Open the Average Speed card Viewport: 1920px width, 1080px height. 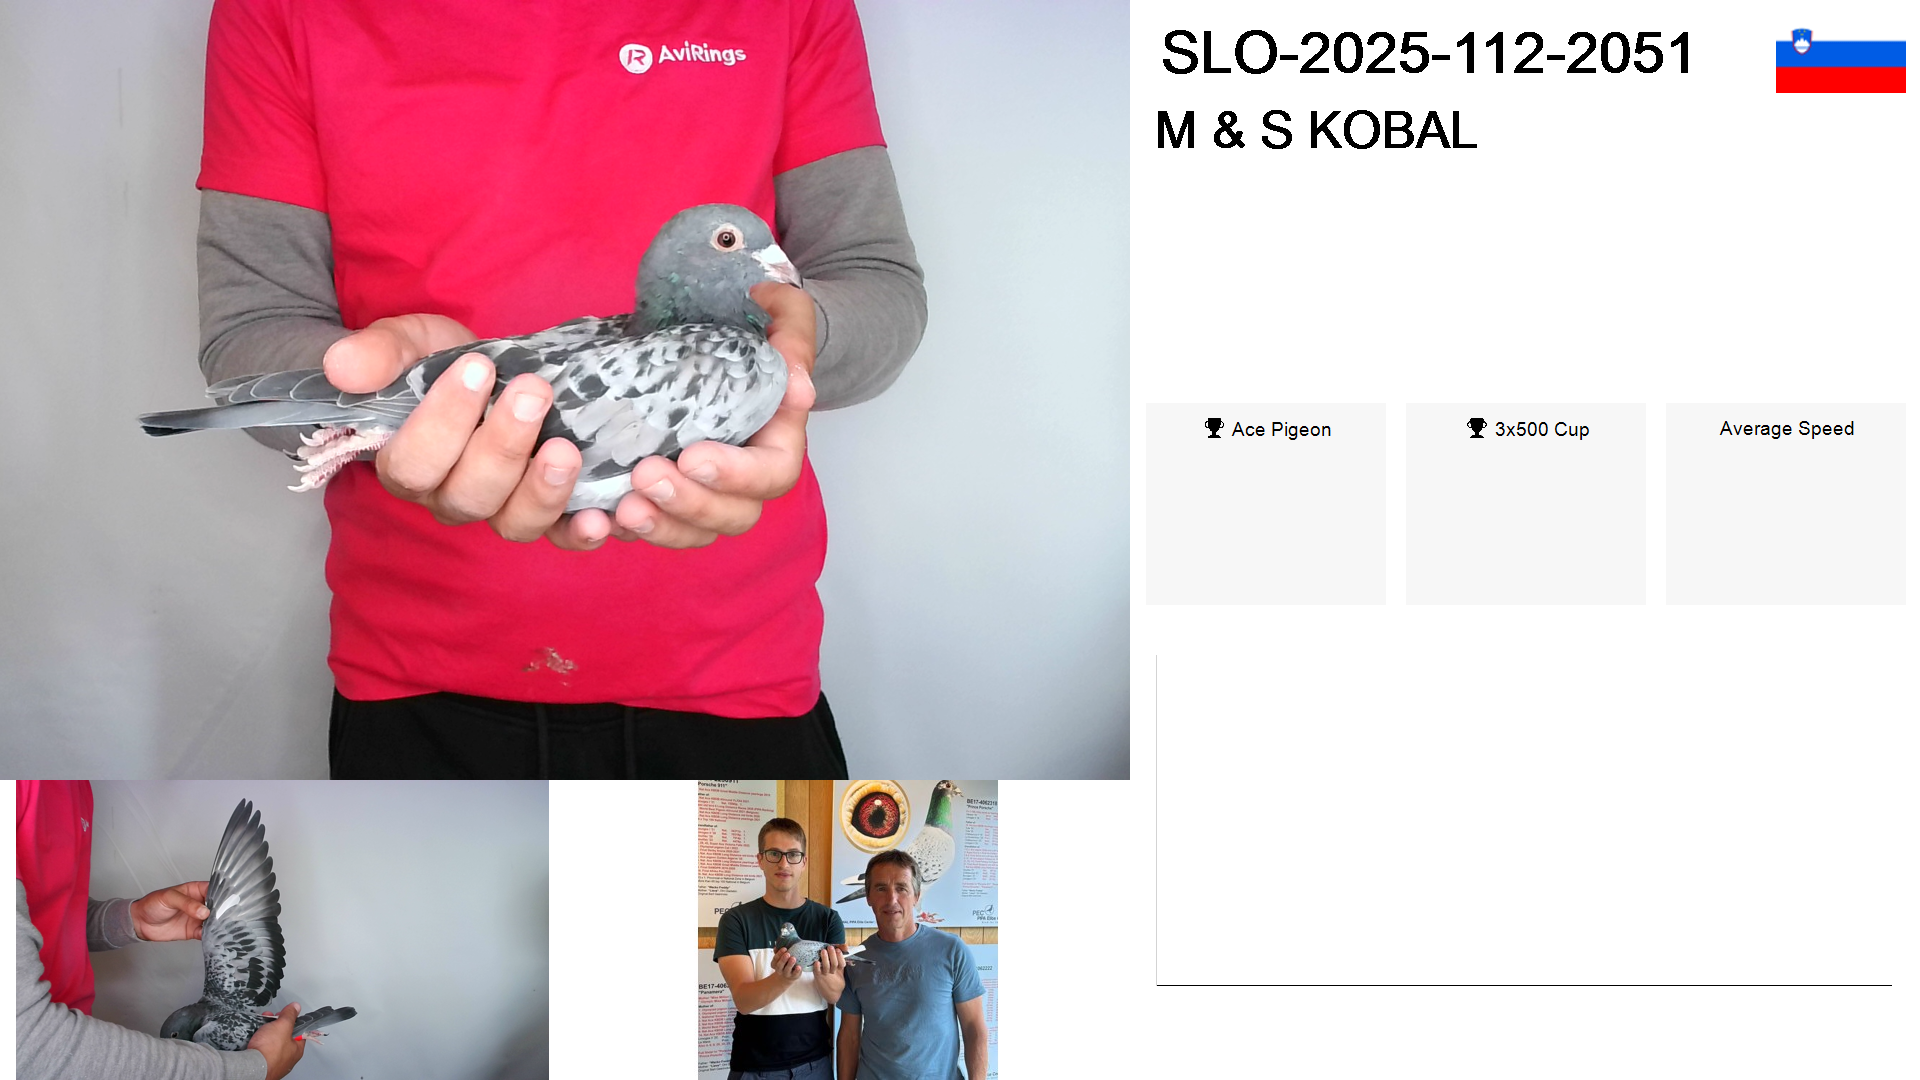[x=1786, y=503]
